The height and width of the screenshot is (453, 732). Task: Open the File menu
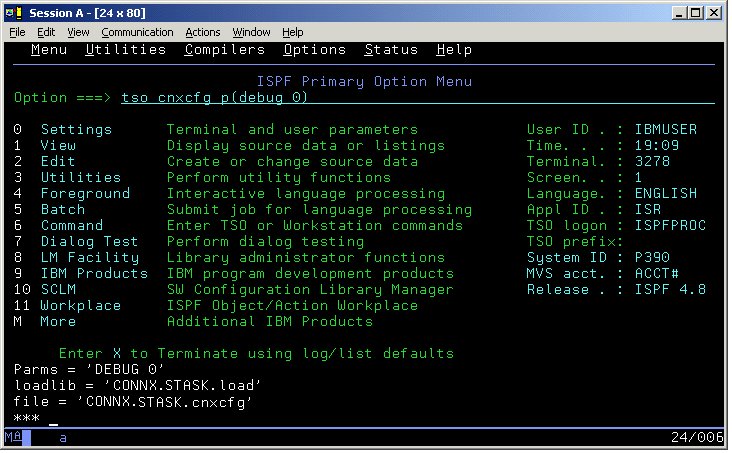tap(17, 32)
